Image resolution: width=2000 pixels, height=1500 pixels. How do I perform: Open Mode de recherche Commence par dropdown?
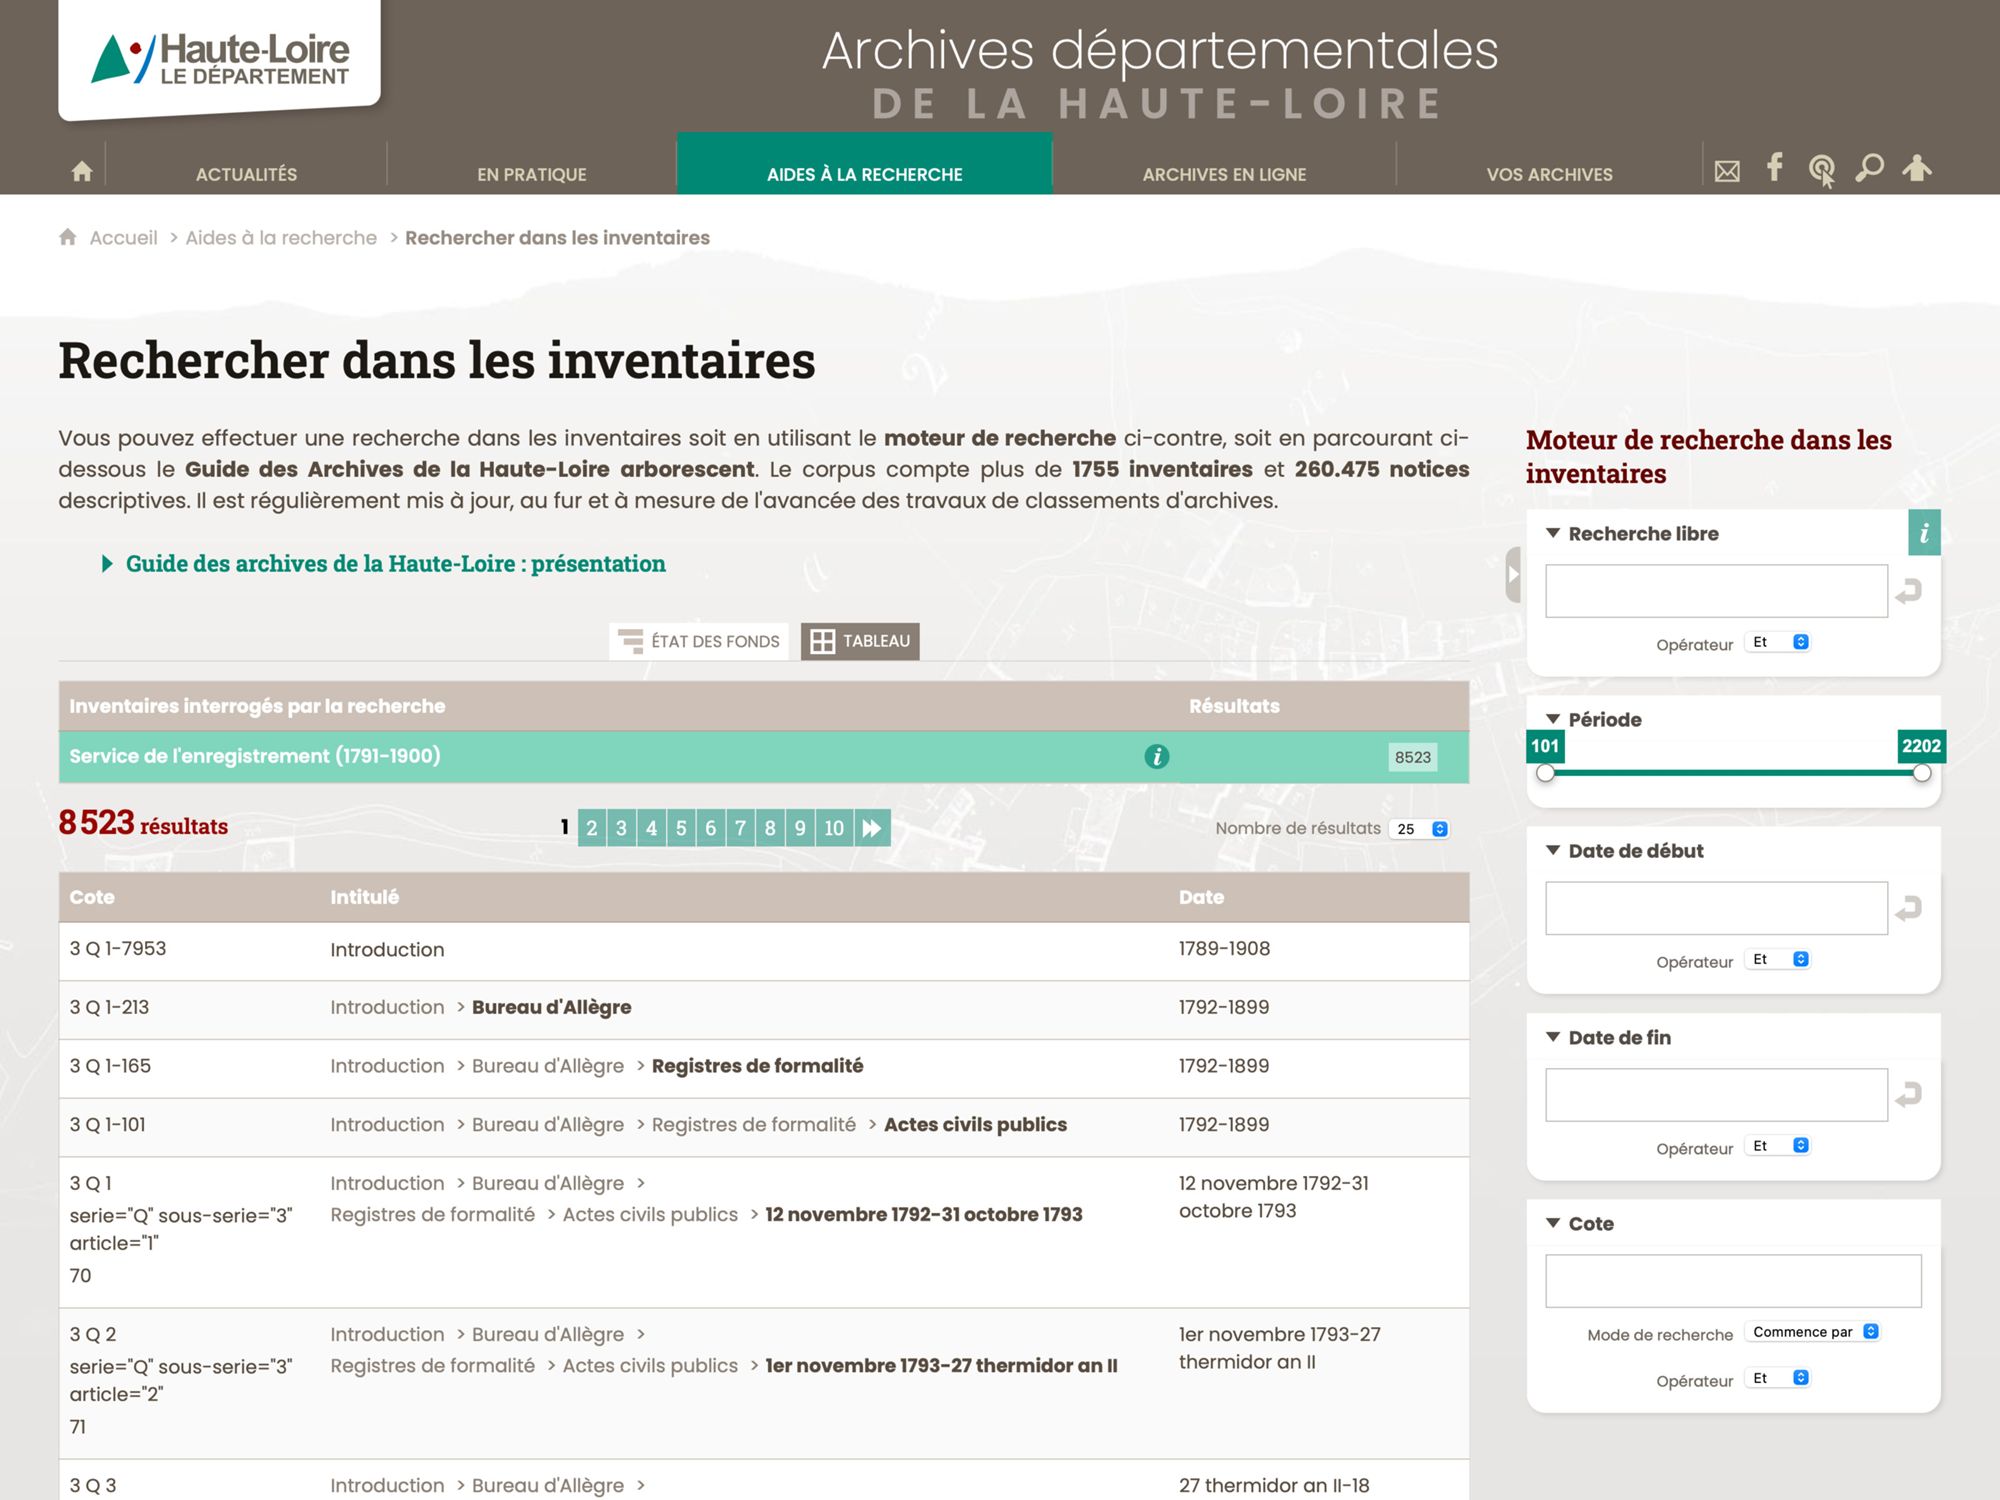1814,1332
